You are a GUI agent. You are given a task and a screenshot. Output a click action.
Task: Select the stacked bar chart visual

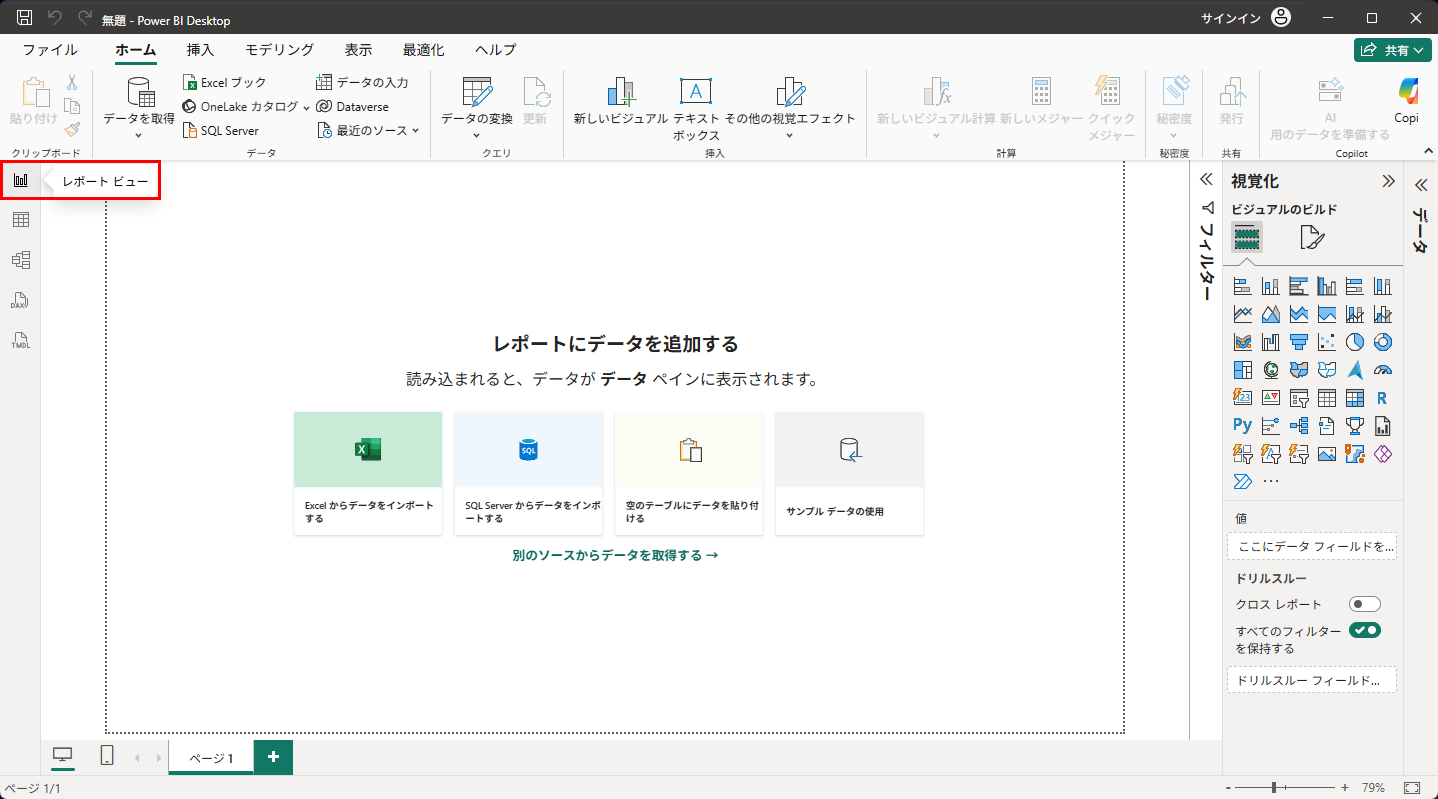1243,286
